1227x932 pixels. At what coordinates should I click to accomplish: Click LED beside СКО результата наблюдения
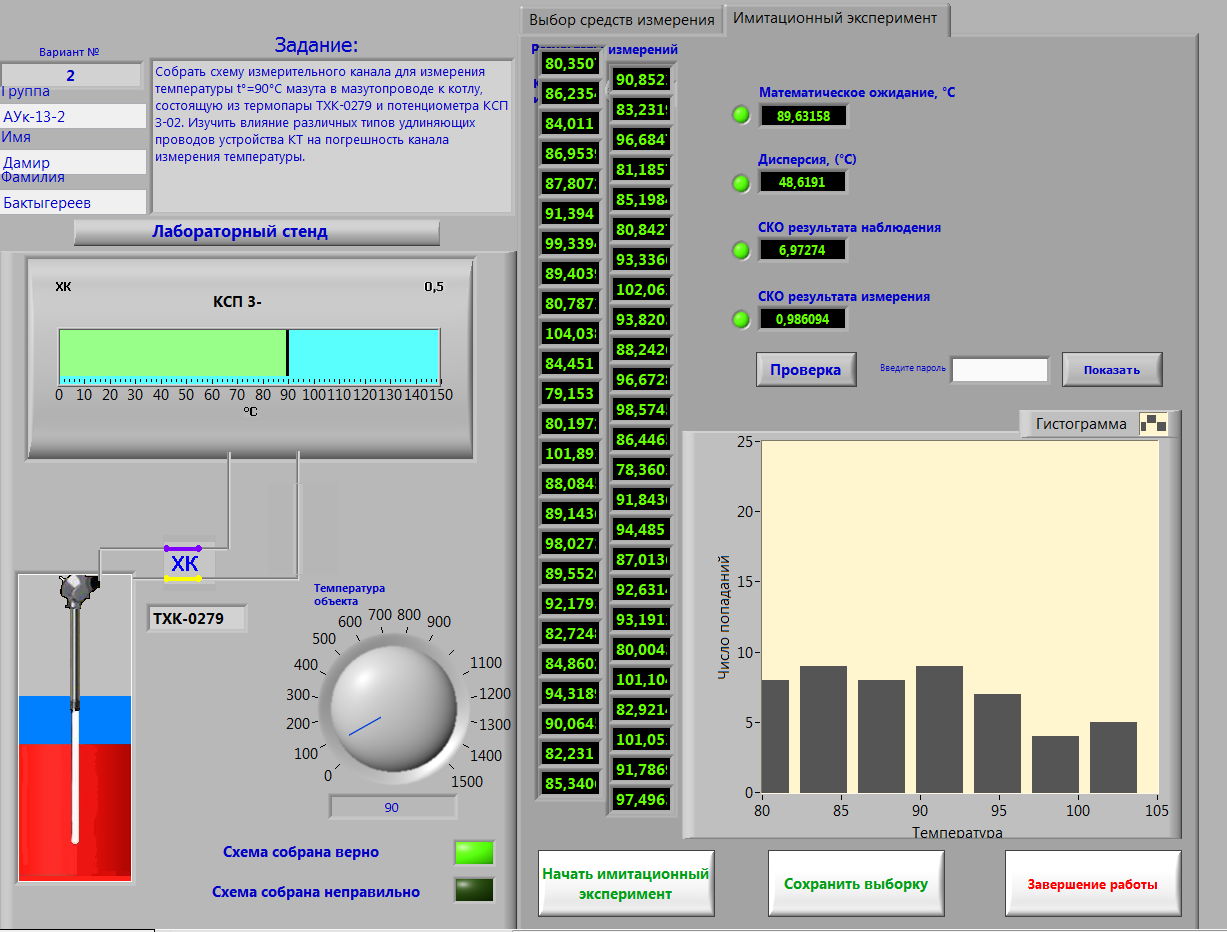[741, 250]
